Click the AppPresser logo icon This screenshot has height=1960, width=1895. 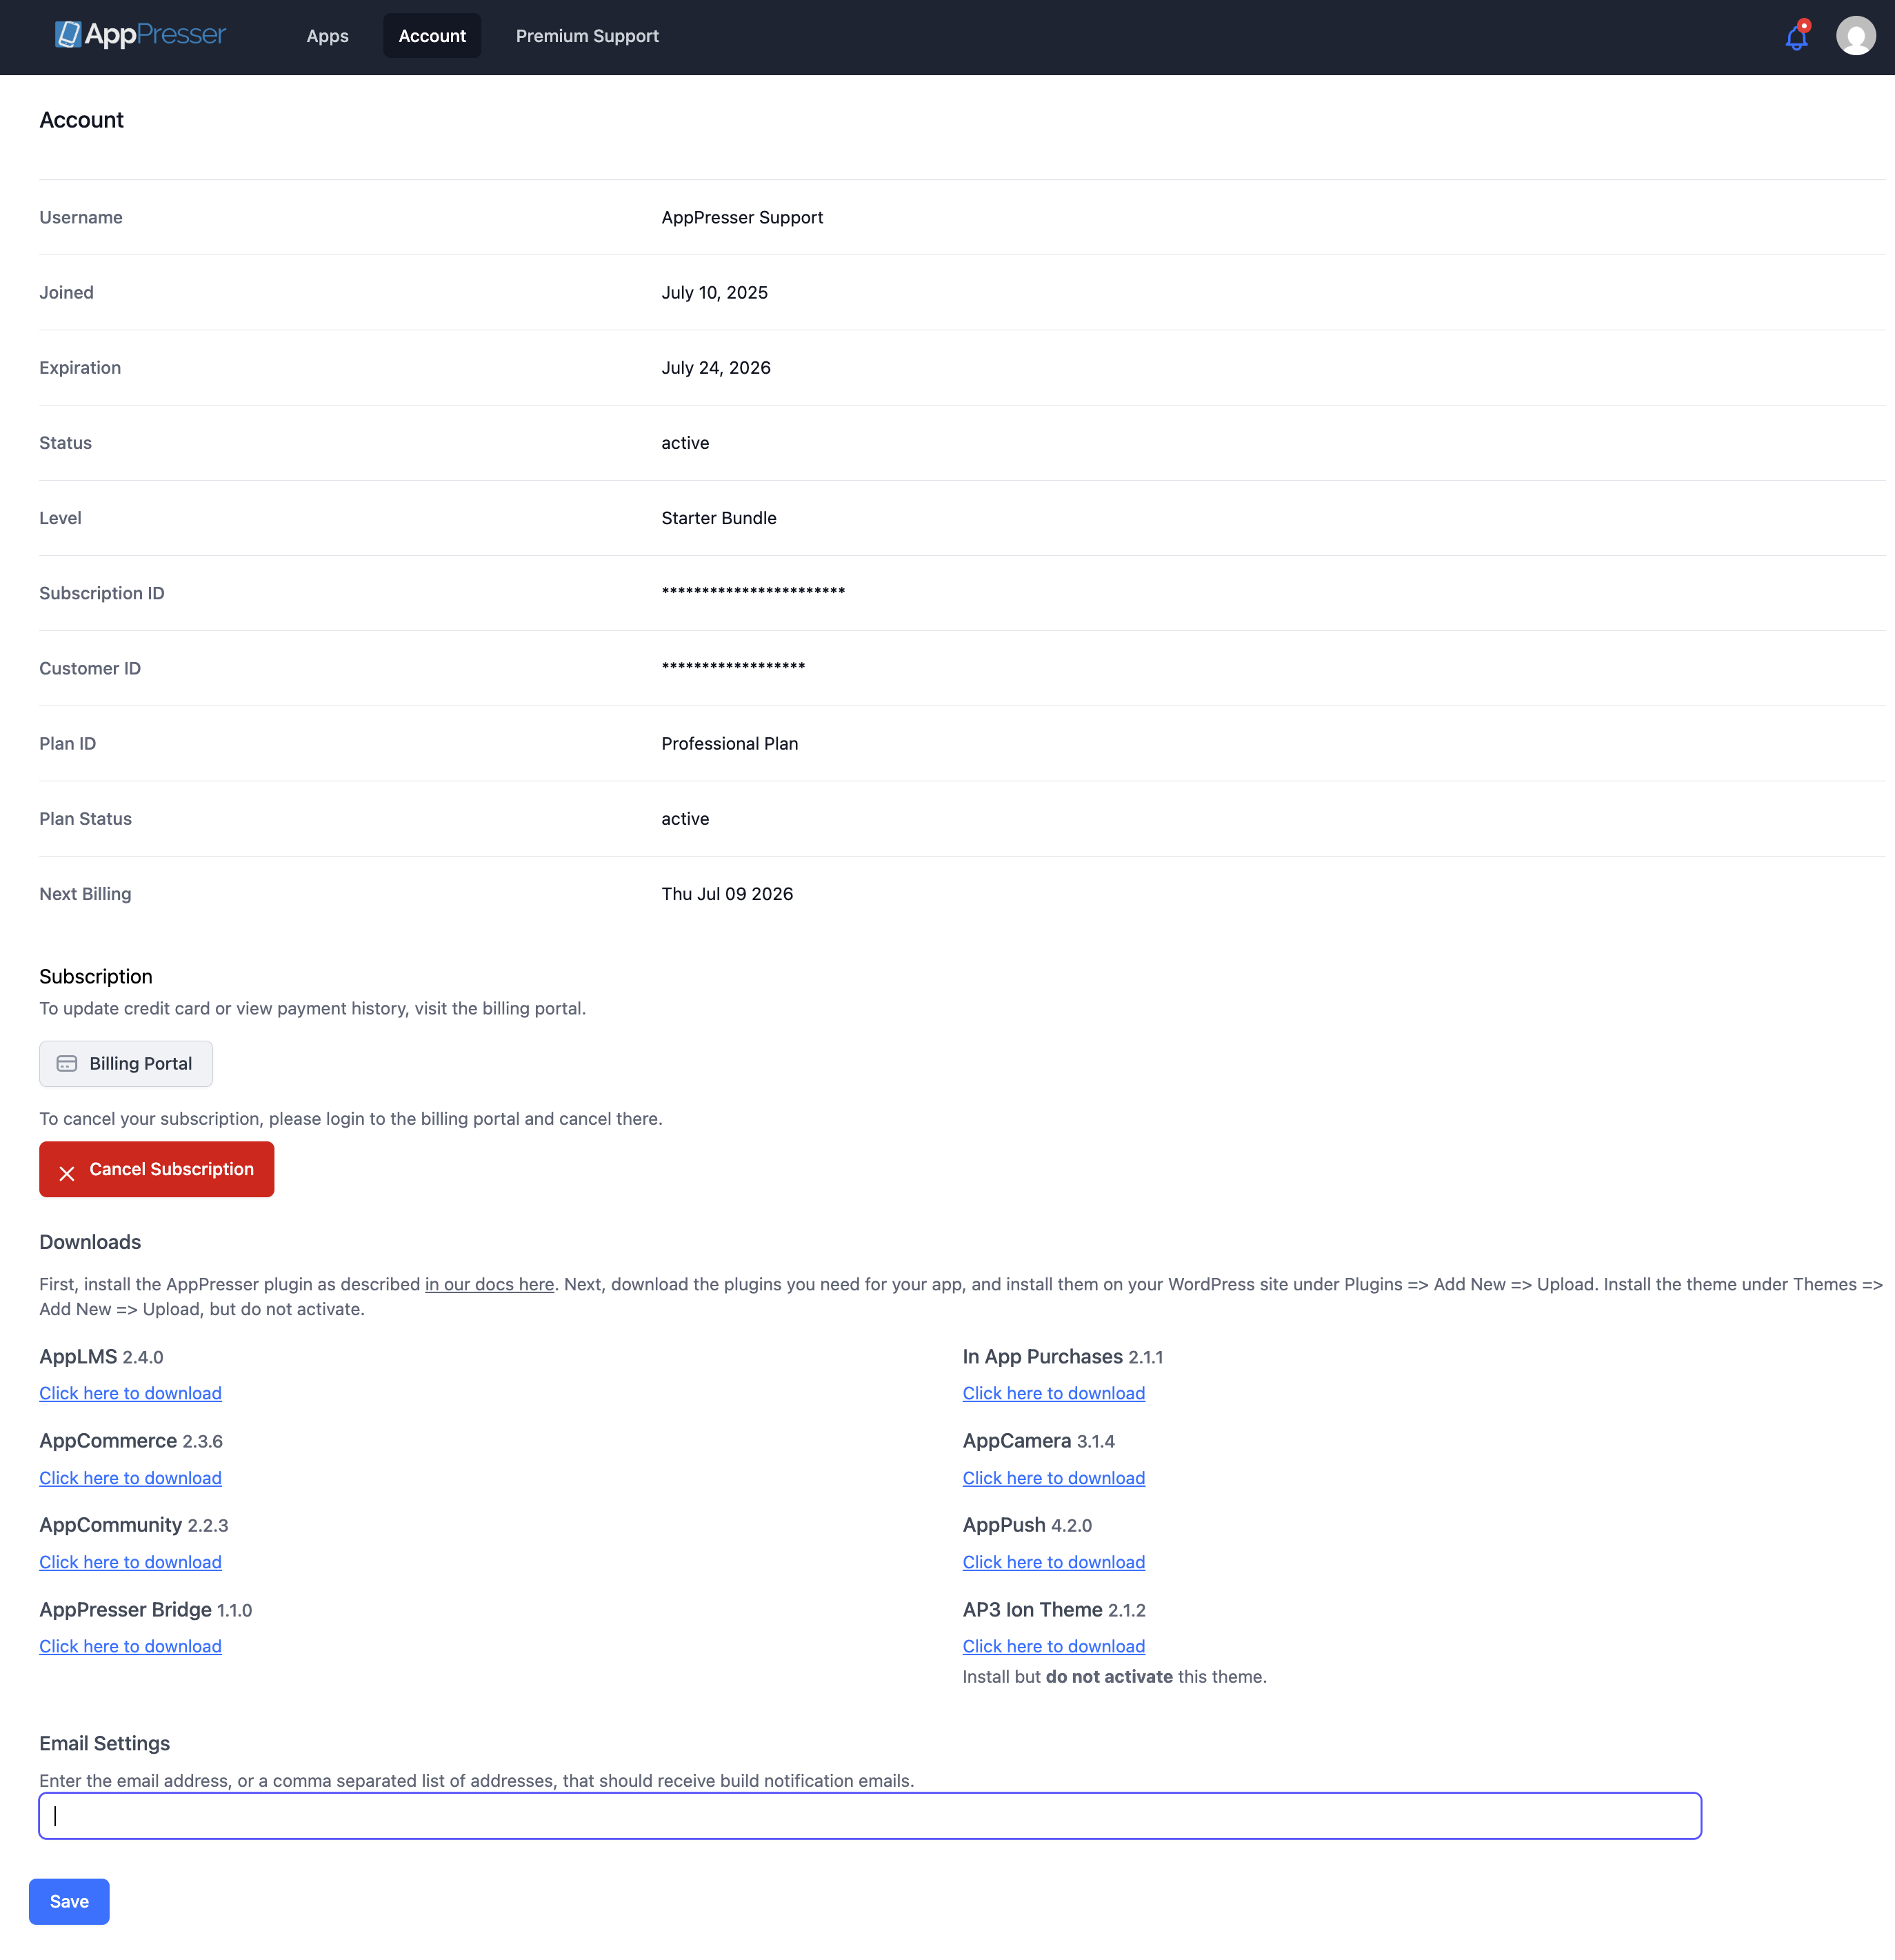(68, 35)
